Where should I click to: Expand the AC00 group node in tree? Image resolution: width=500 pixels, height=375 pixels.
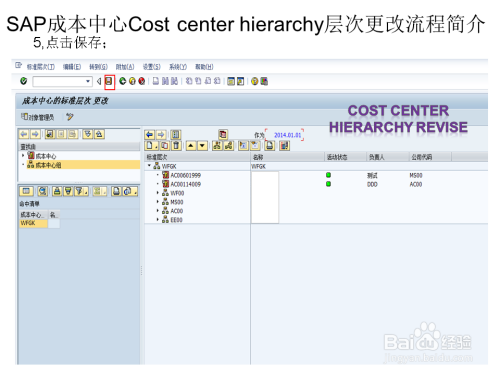pos(158,211)
